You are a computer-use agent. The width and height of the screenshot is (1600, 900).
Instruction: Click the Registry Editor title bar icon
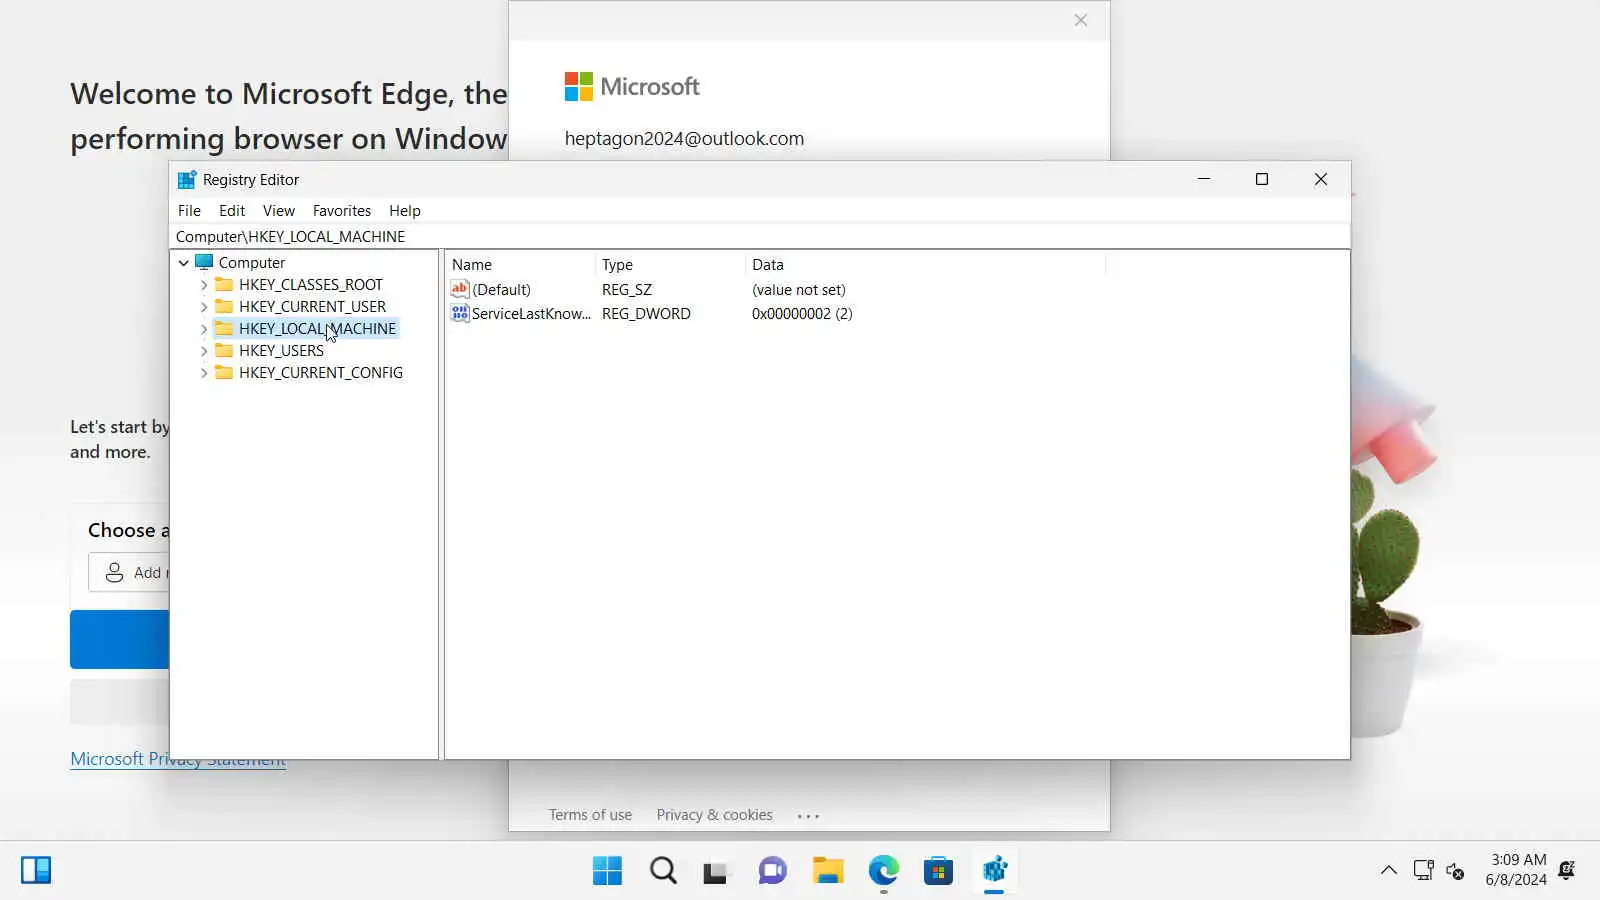point(186,180)
